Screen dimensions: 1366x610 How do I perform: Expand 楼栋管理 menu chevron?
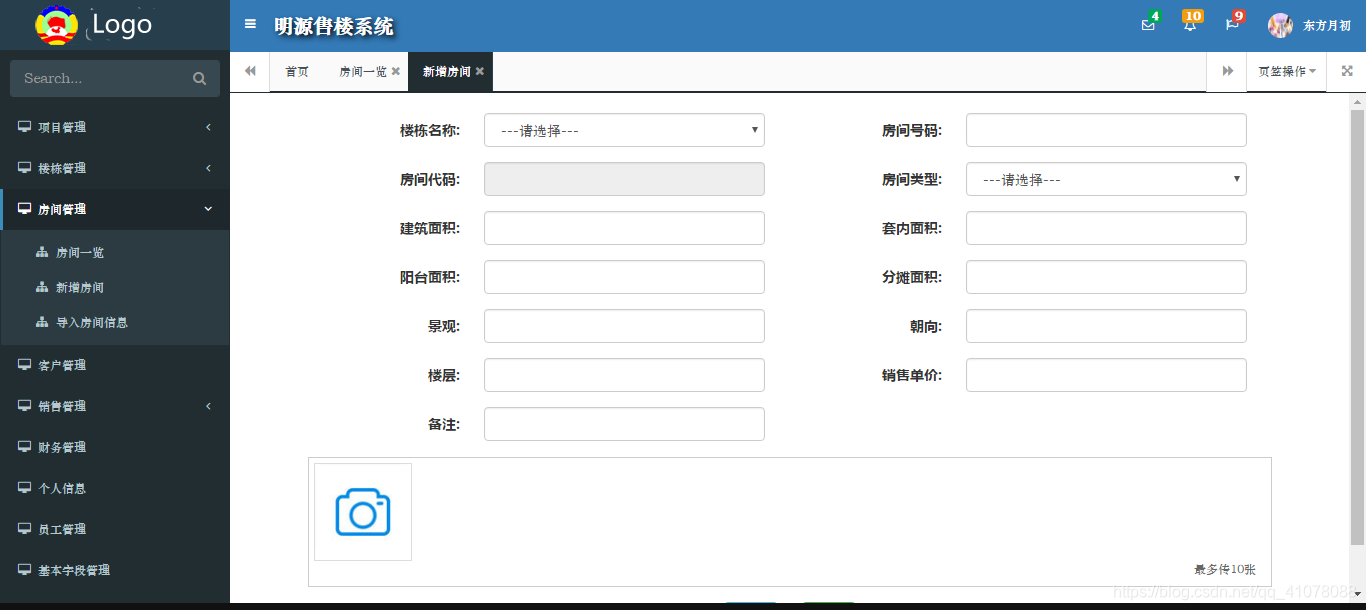[208, 168]
